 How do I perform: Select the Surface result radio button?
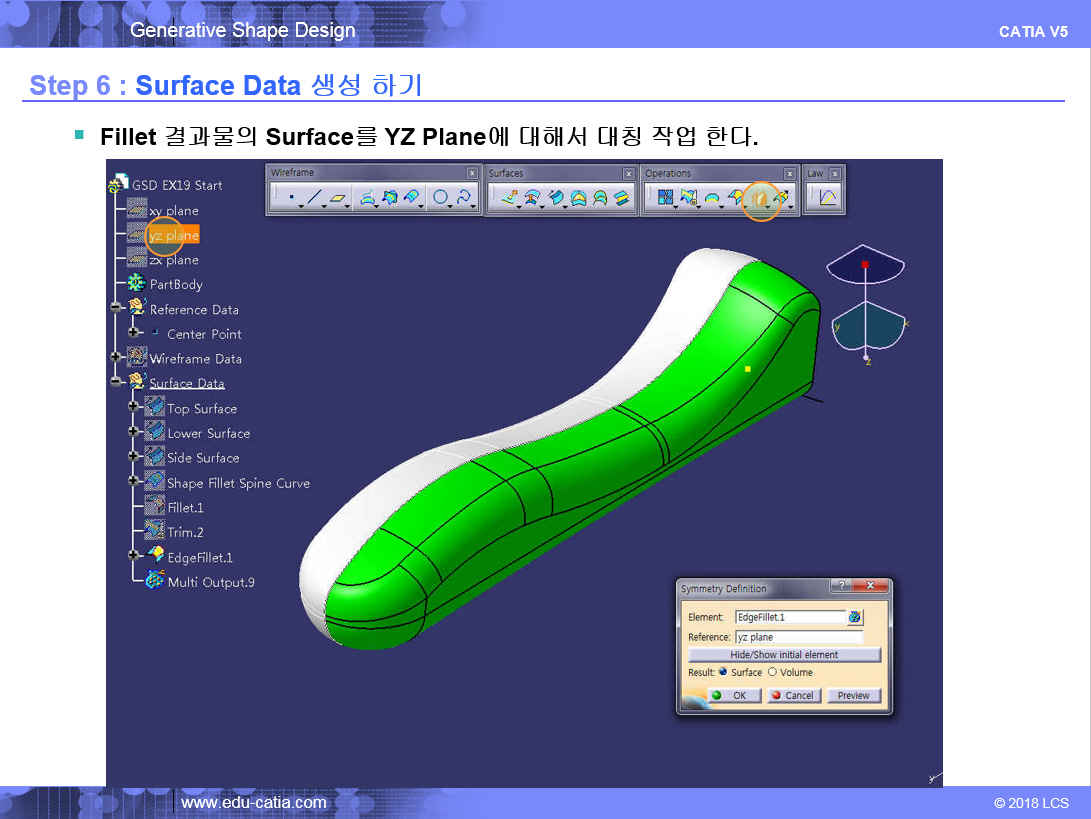(723, 672)
